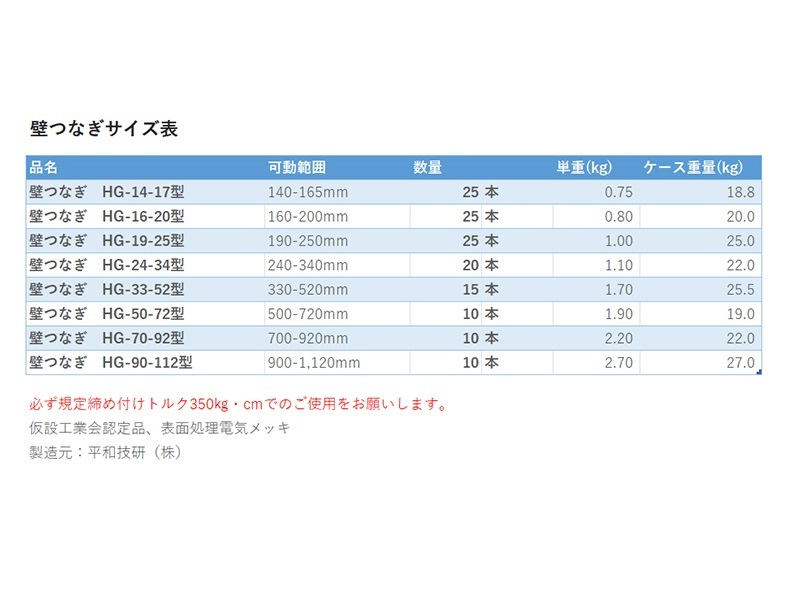Click the 壁つなぎサイズ表 title
The width and height of the screenshot is (800, 614).
(104, 128)
